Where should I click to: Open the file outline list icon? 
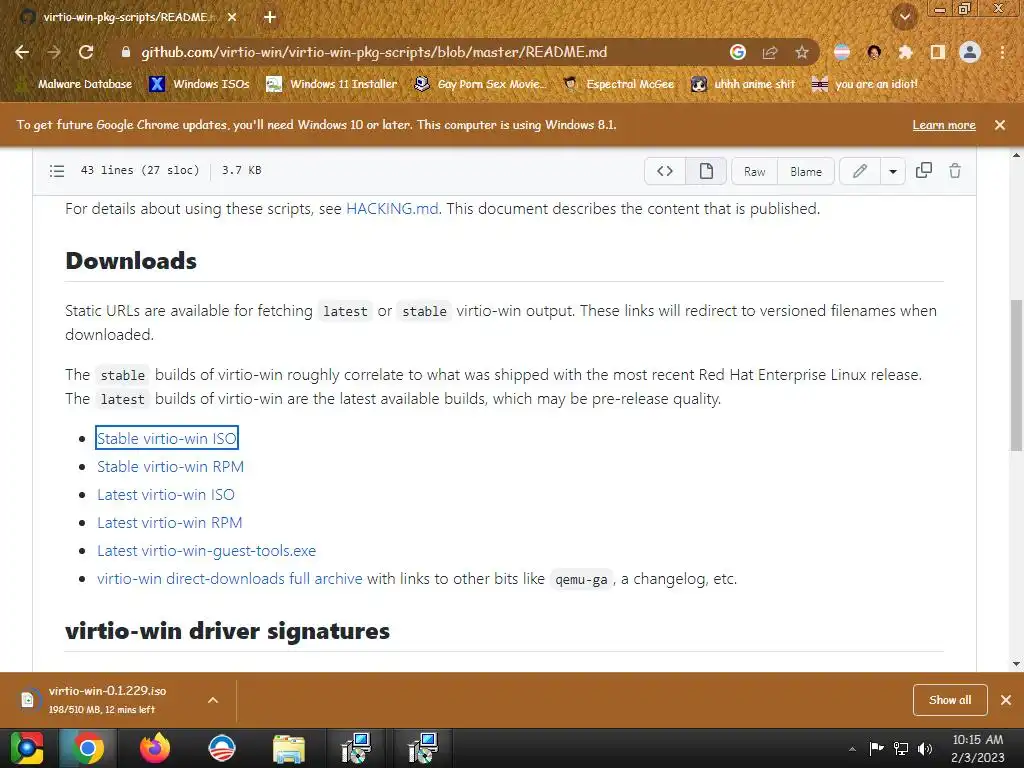pos(57,171)
